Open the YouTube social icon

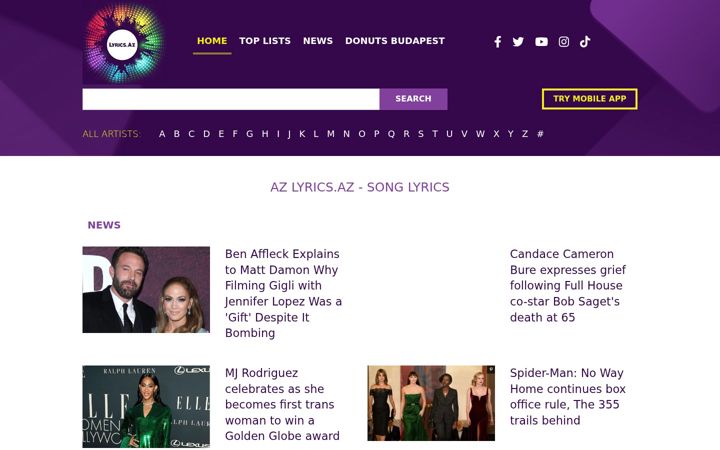click(x=541, y=42)
